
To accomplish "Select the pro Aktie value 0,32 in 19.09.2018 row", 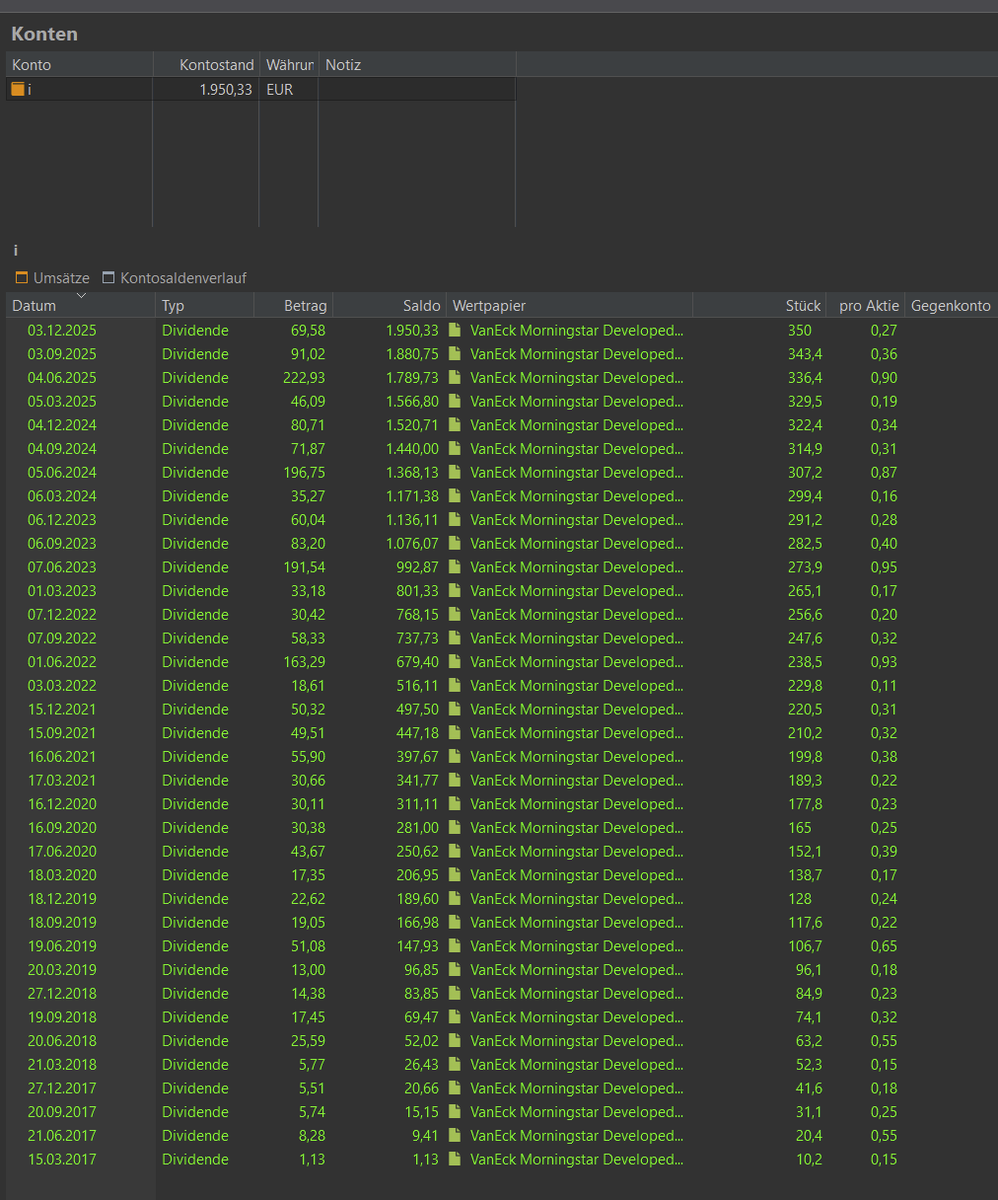I will click(883, 1017).
